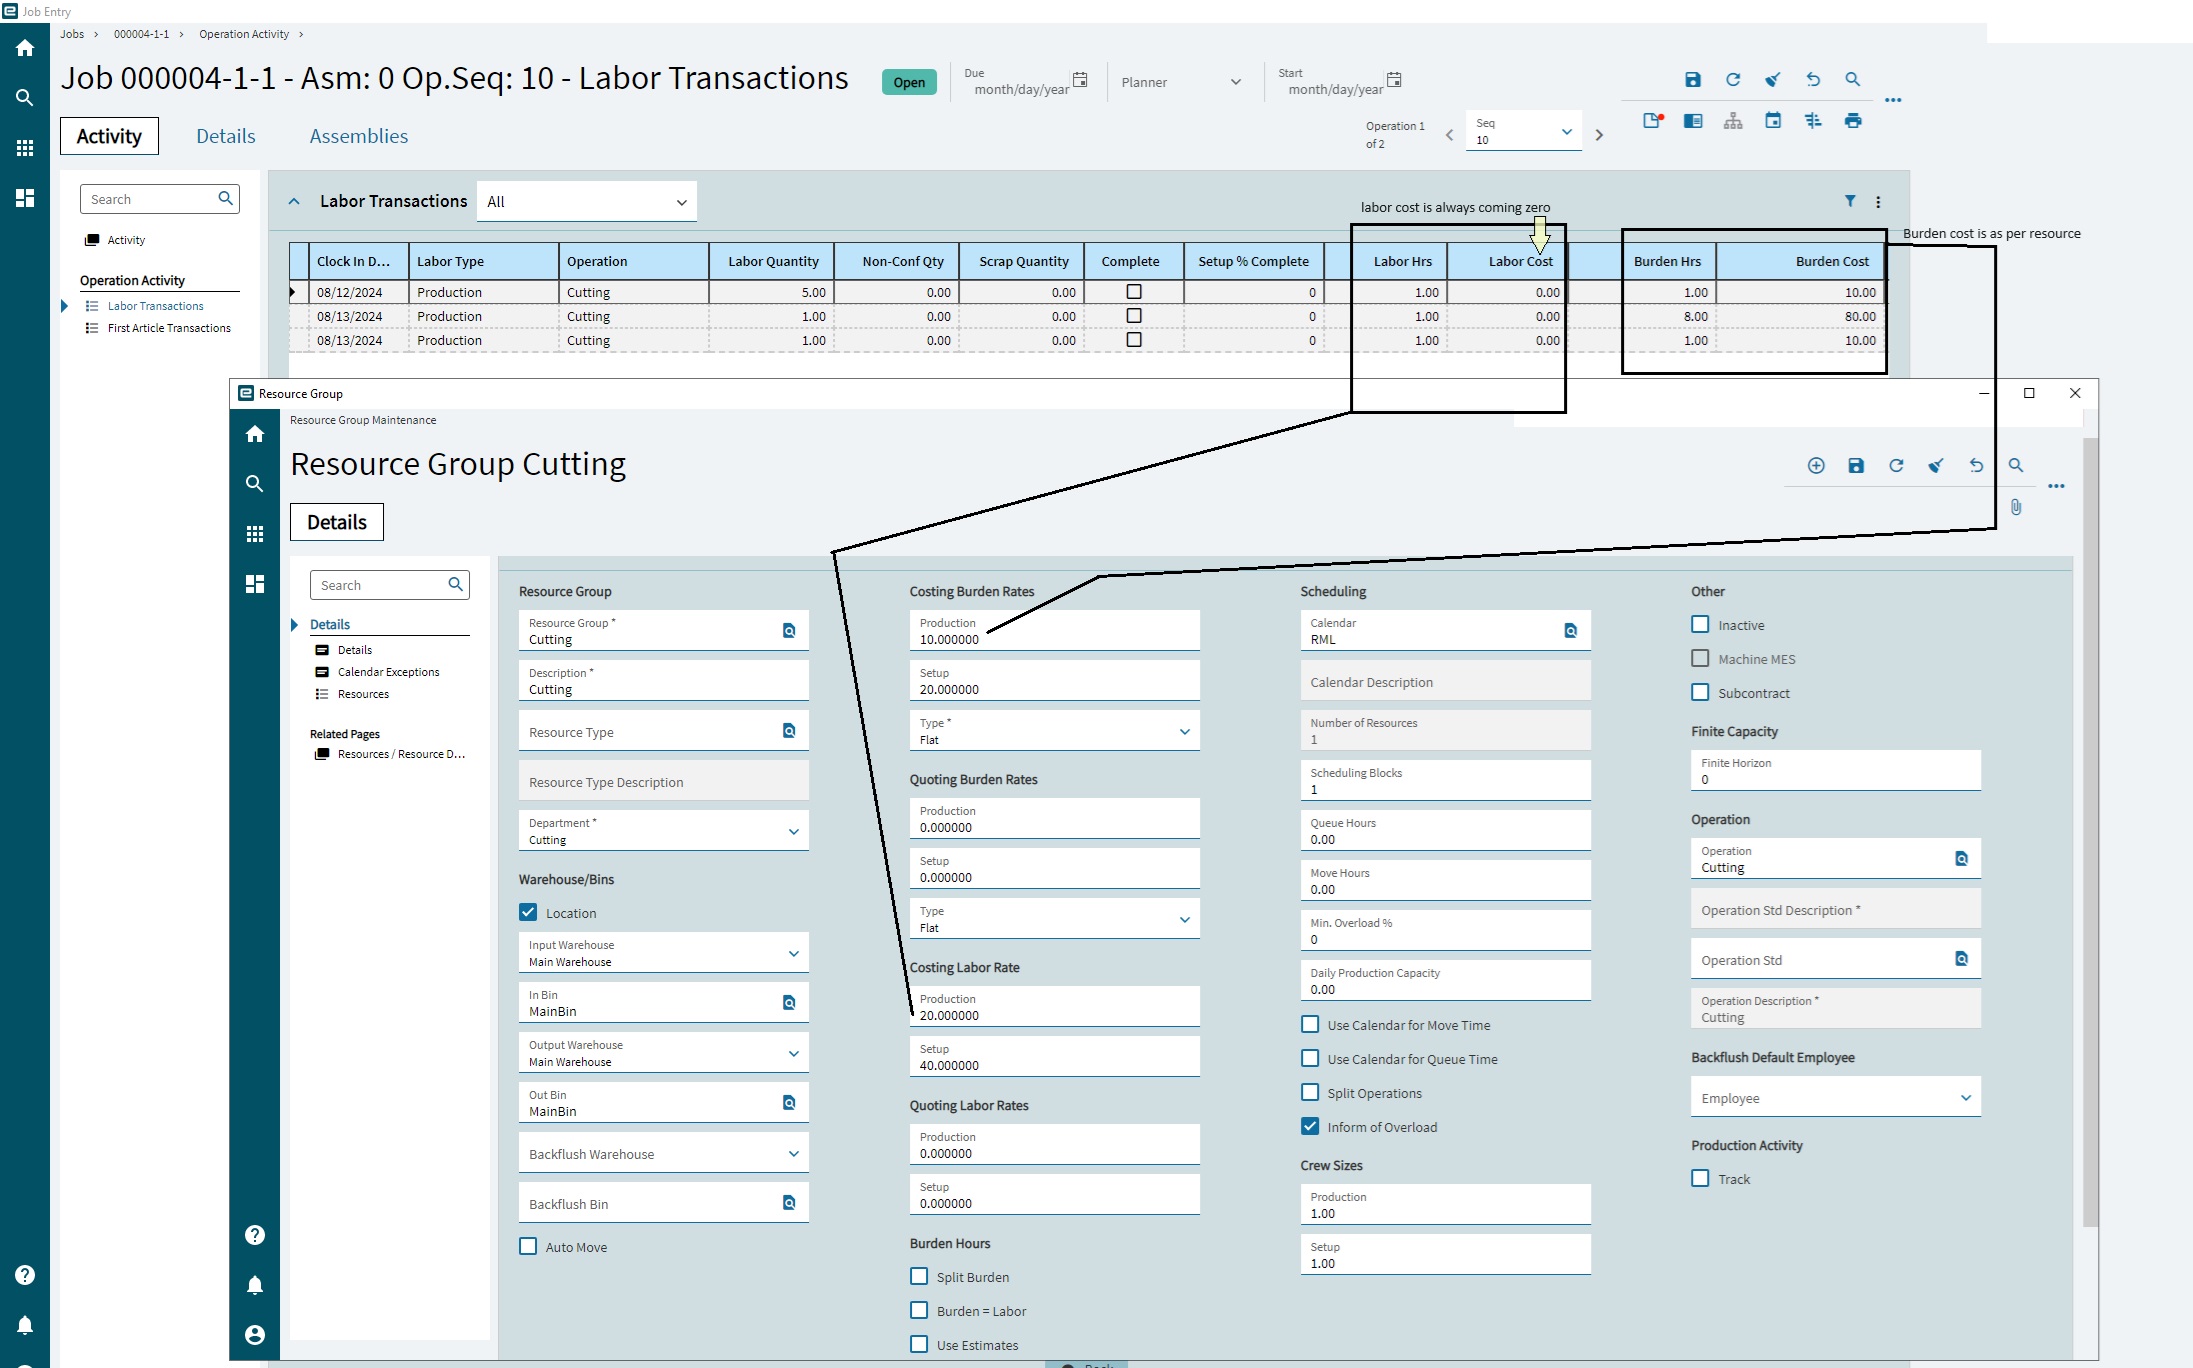2193x1368 pixels.
Task: Select Details tab in Resource Group
Action: pos(337,522)
